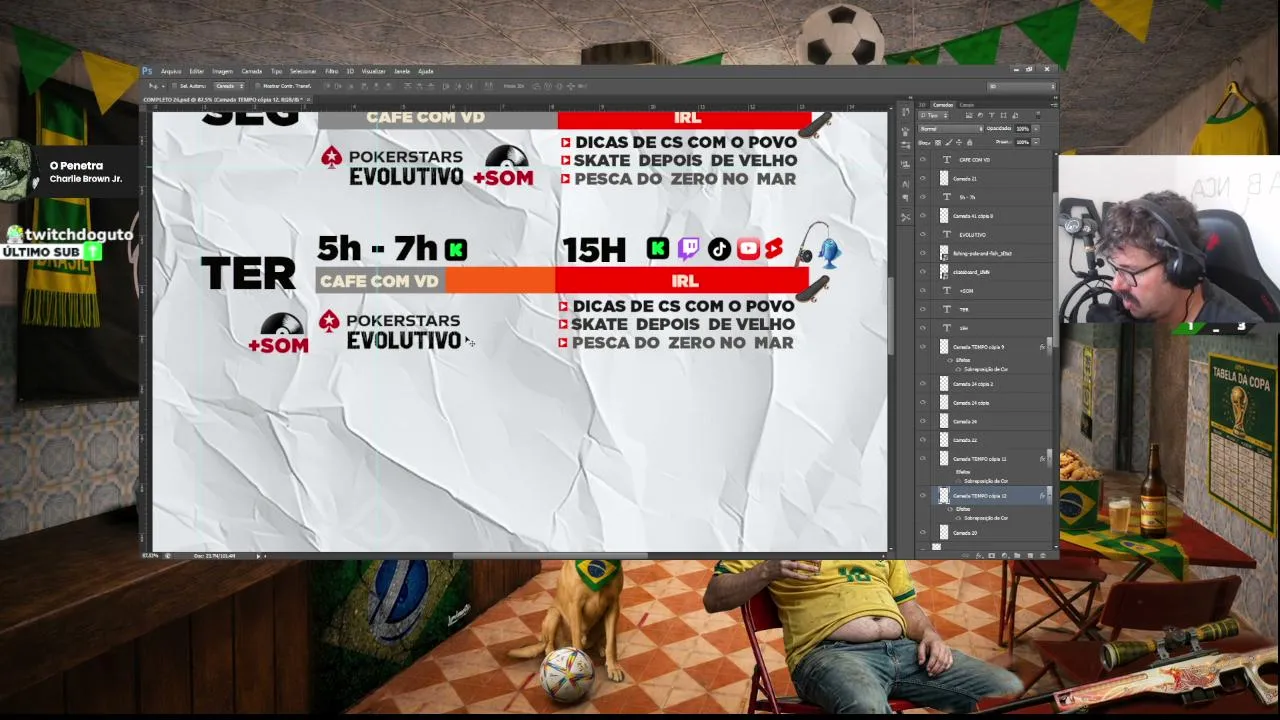The width and height of the screenshot is (1280, 720).
Task: Open the Opacidade slider dropdown arrow
Action: coord(1034,128)
